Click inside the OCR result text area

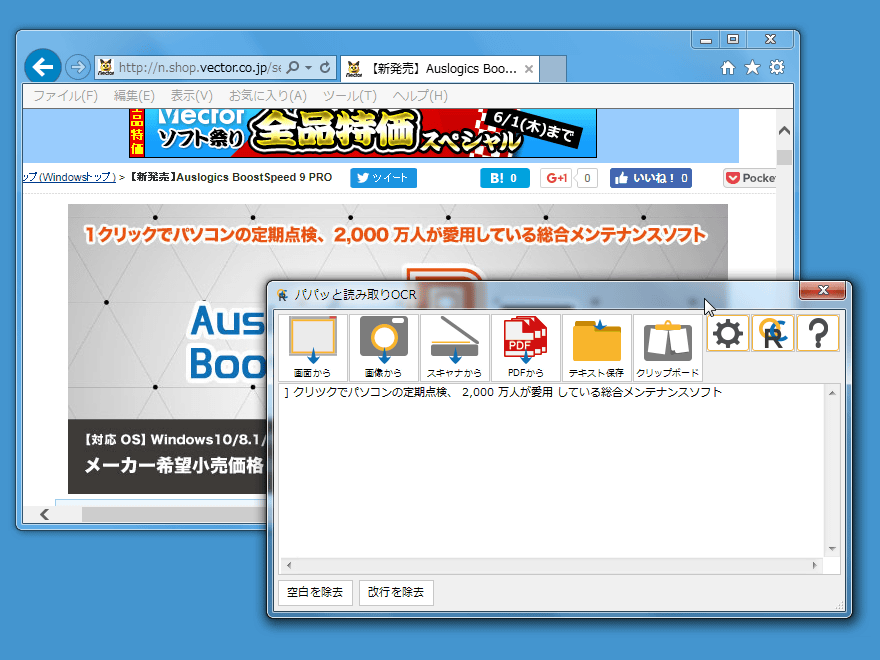[x=552, y=471]
